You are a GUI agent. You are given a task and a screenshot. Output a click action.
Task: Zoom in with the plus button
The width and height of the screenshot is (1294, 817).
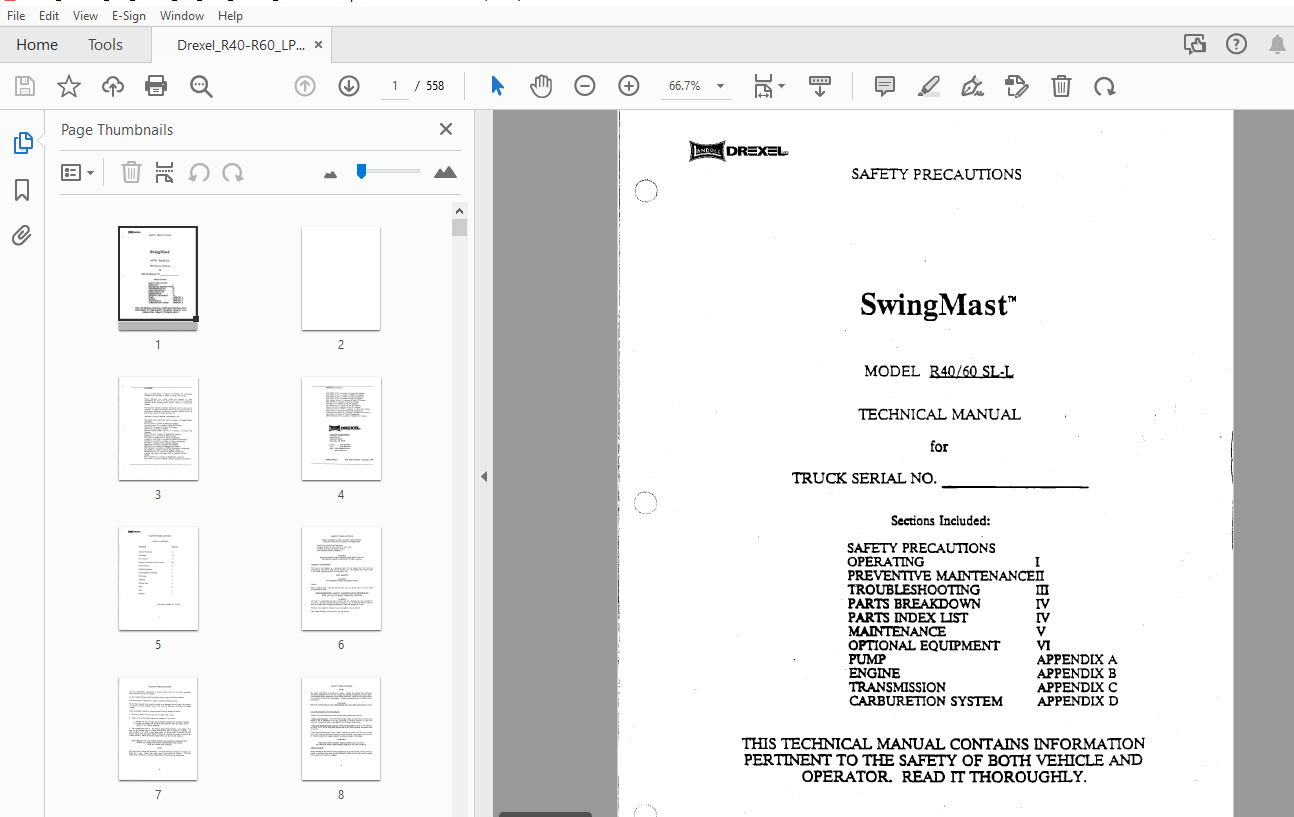[629, 86]
